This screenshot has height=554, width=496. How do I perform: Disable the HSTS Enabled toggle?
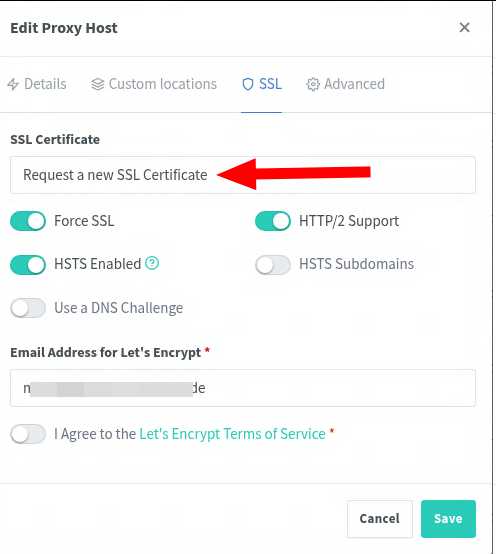coord(28,265)
